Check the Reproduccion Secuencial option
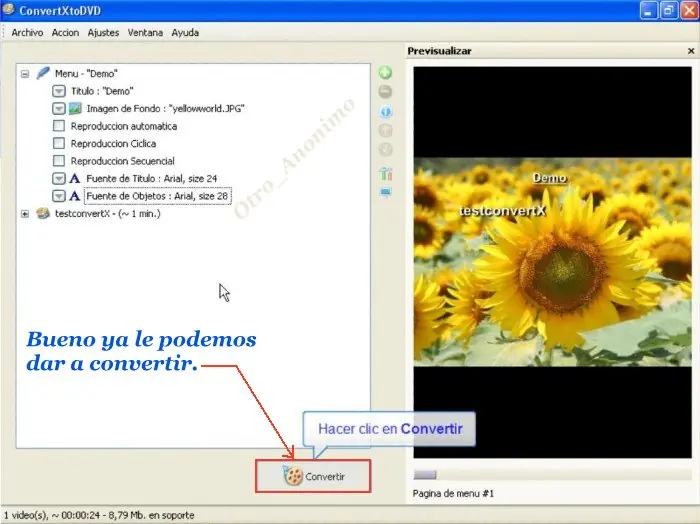The image size is (700, 524). (x=58, y=161)
